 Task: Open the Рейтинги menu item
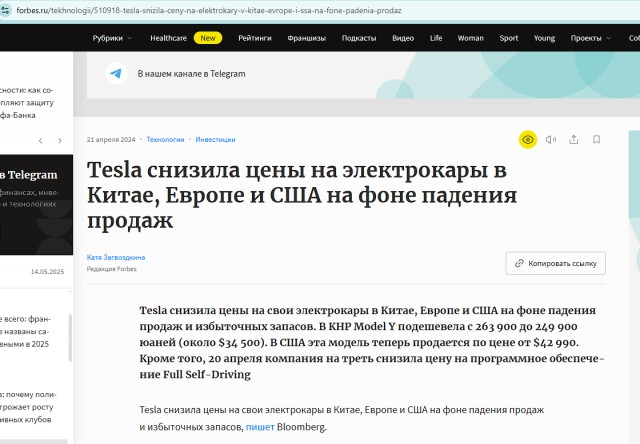click(x=255, y=38)
